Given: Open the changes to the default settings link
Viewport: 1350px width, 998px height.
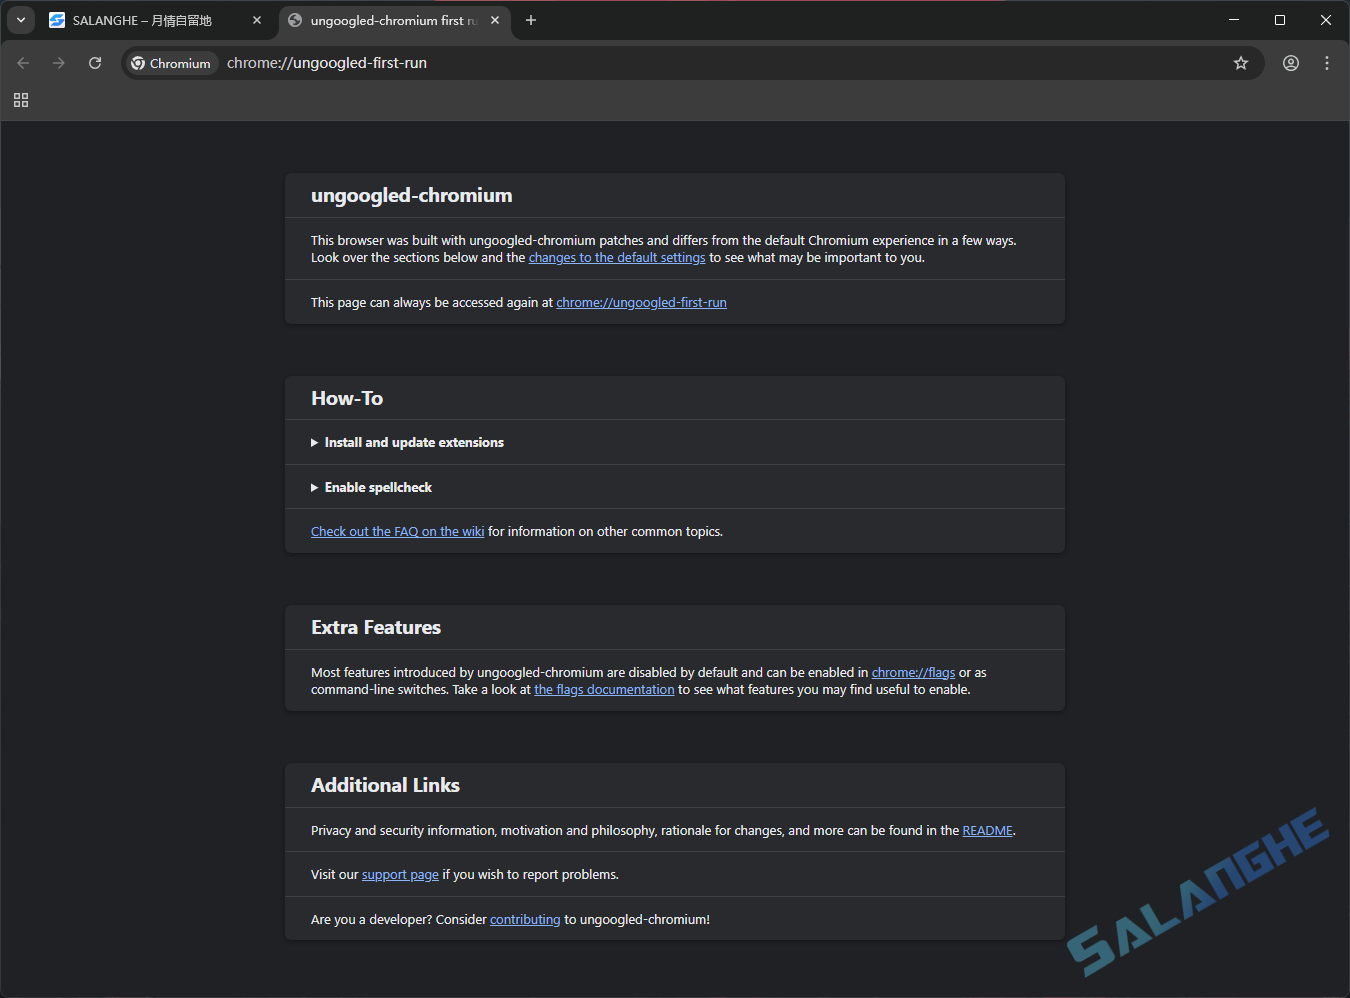Looking at the screenshot, I should [616, 257].
